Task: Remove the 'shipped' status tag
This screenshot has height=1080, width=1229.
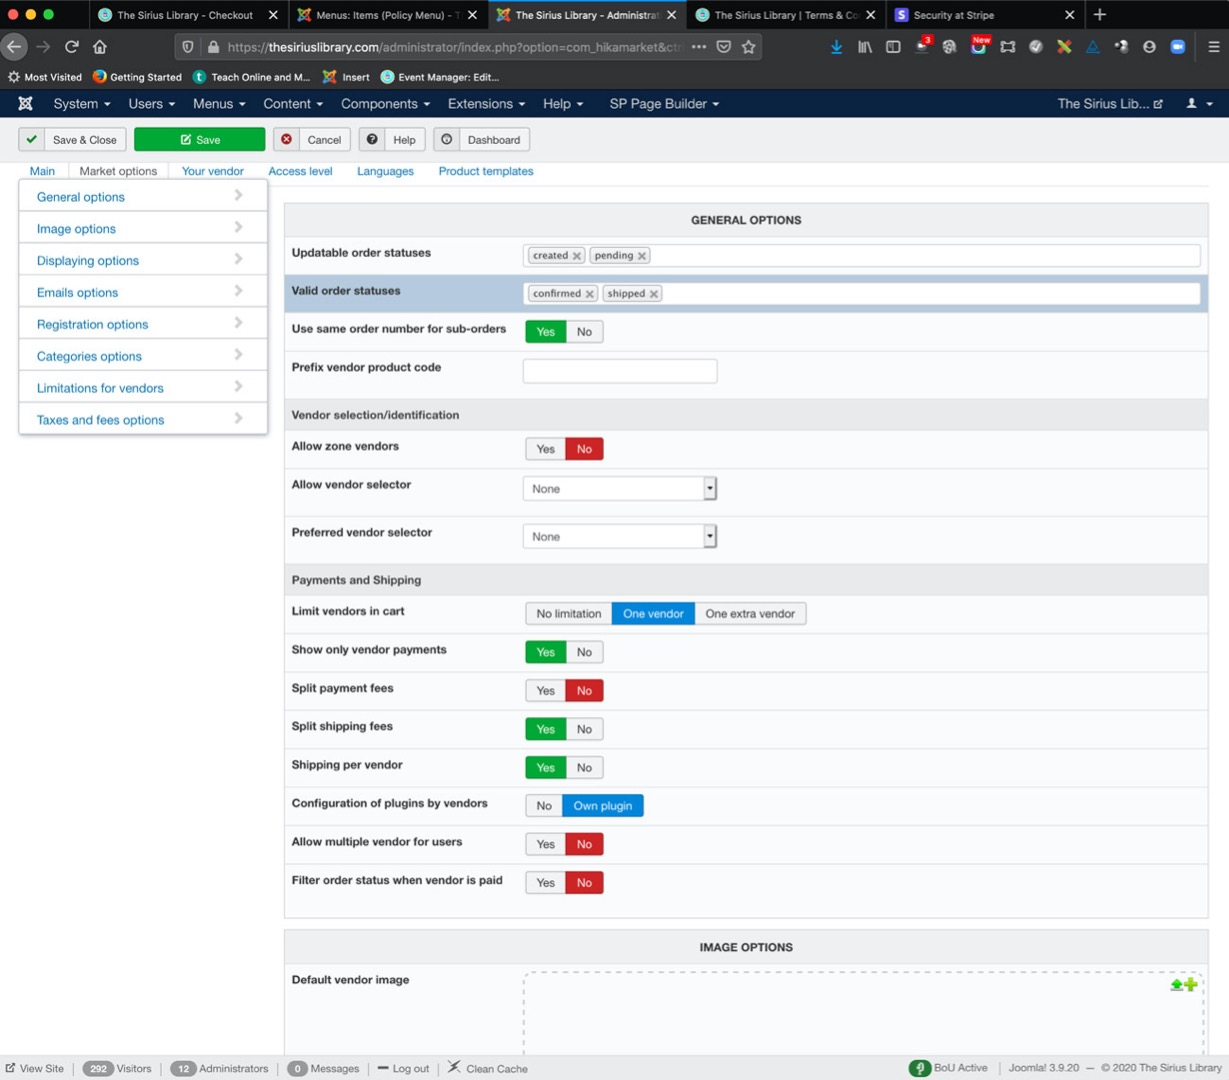Action: pyautogui.click(x=654, y=294)
